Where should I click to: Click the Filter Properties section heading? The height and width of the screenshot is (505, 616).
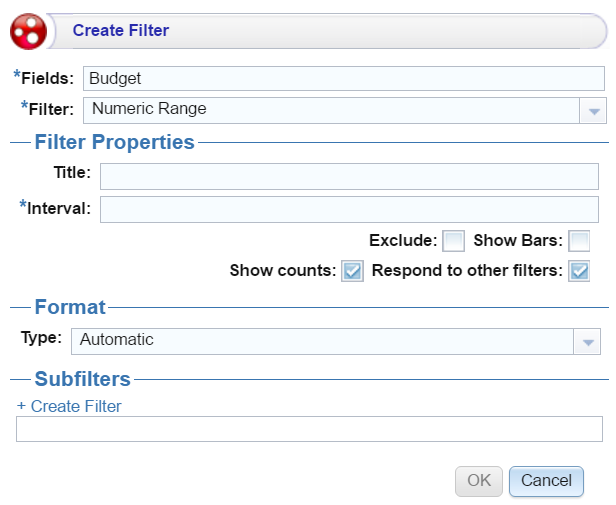pyautogui.click(x=114, y=142)
